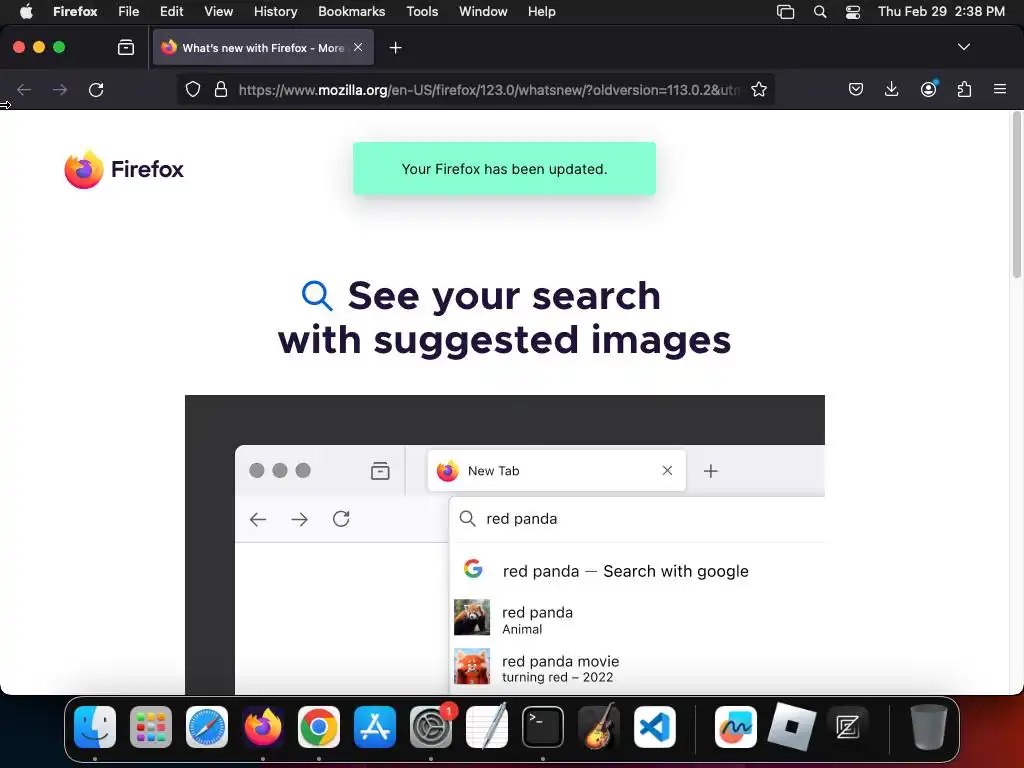Open the Help menu
Screen dimensions: 1024x768
coord(541,11)
